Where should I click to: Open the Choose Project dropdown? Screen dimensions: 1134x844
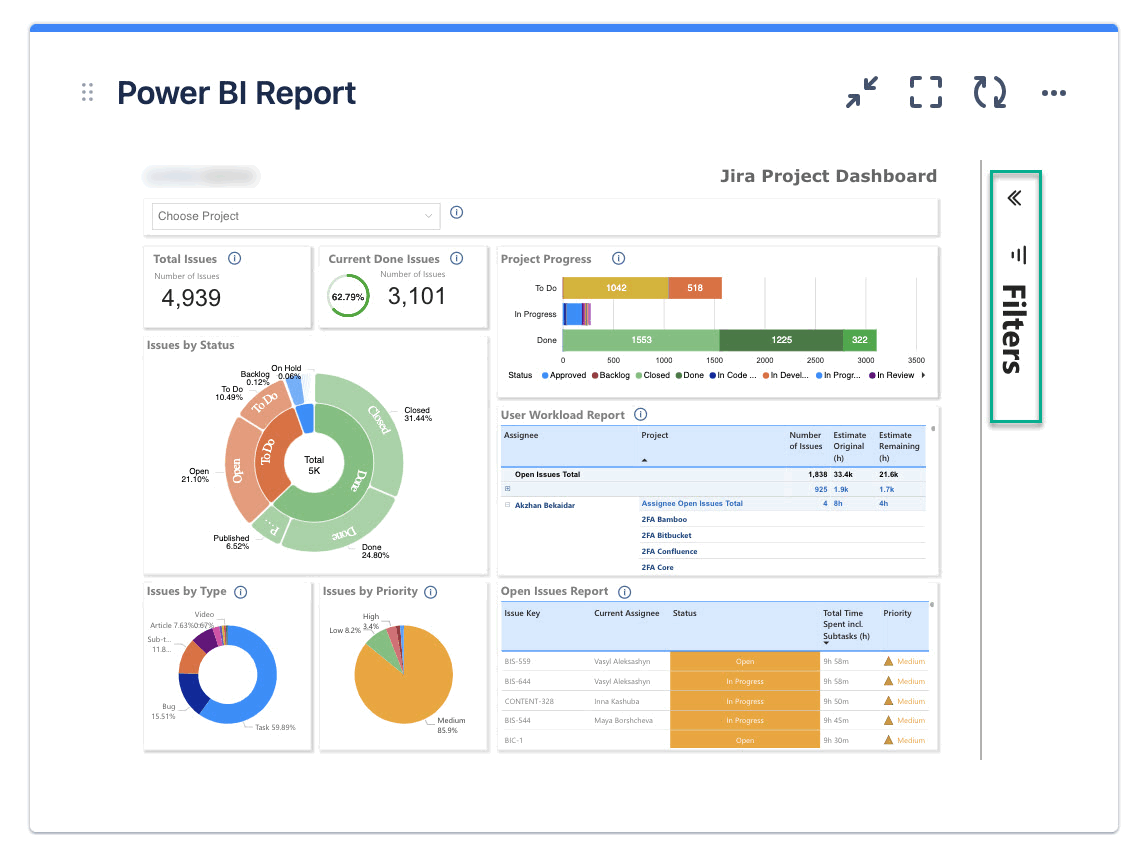coord(297,216)
